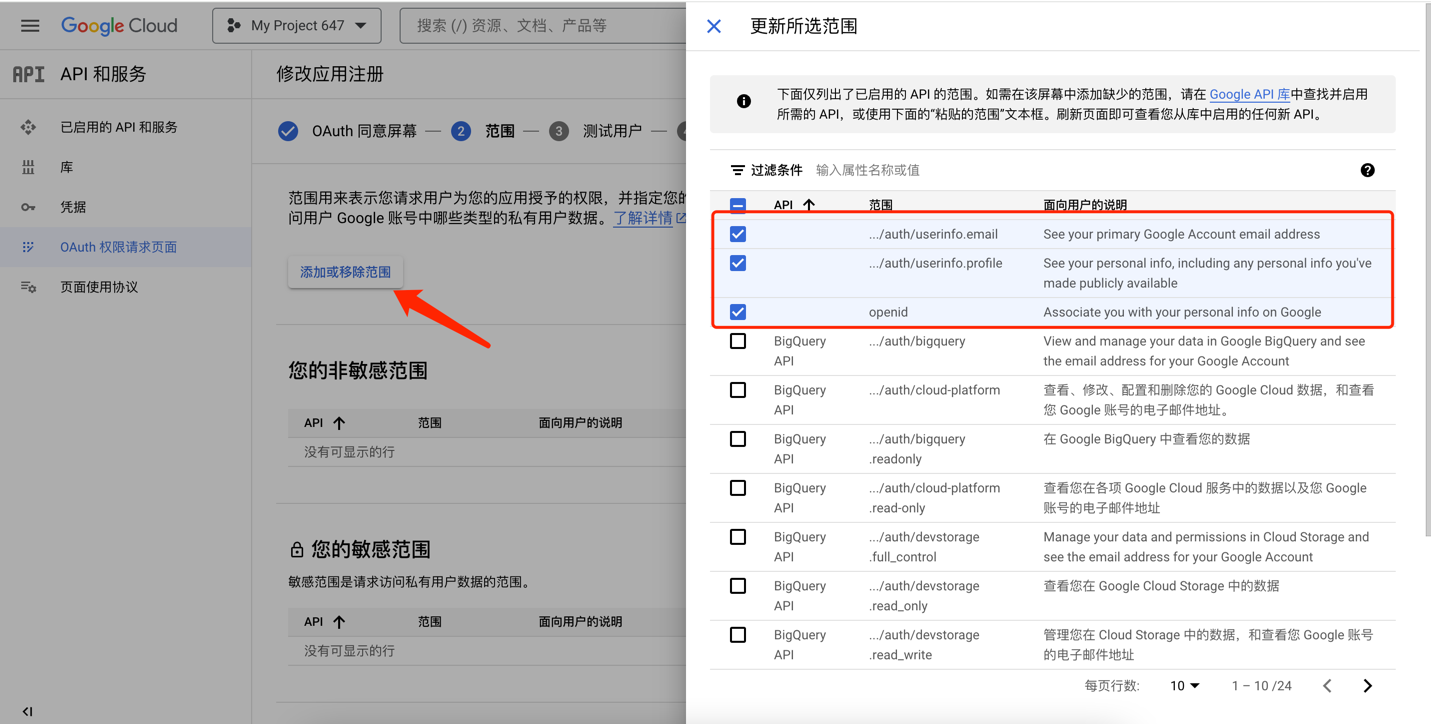The width and height of the screenshot is (1431, 724).
Task: Click the OAuth 权限请求页面 sidebar icon
Action: (28, 247)
